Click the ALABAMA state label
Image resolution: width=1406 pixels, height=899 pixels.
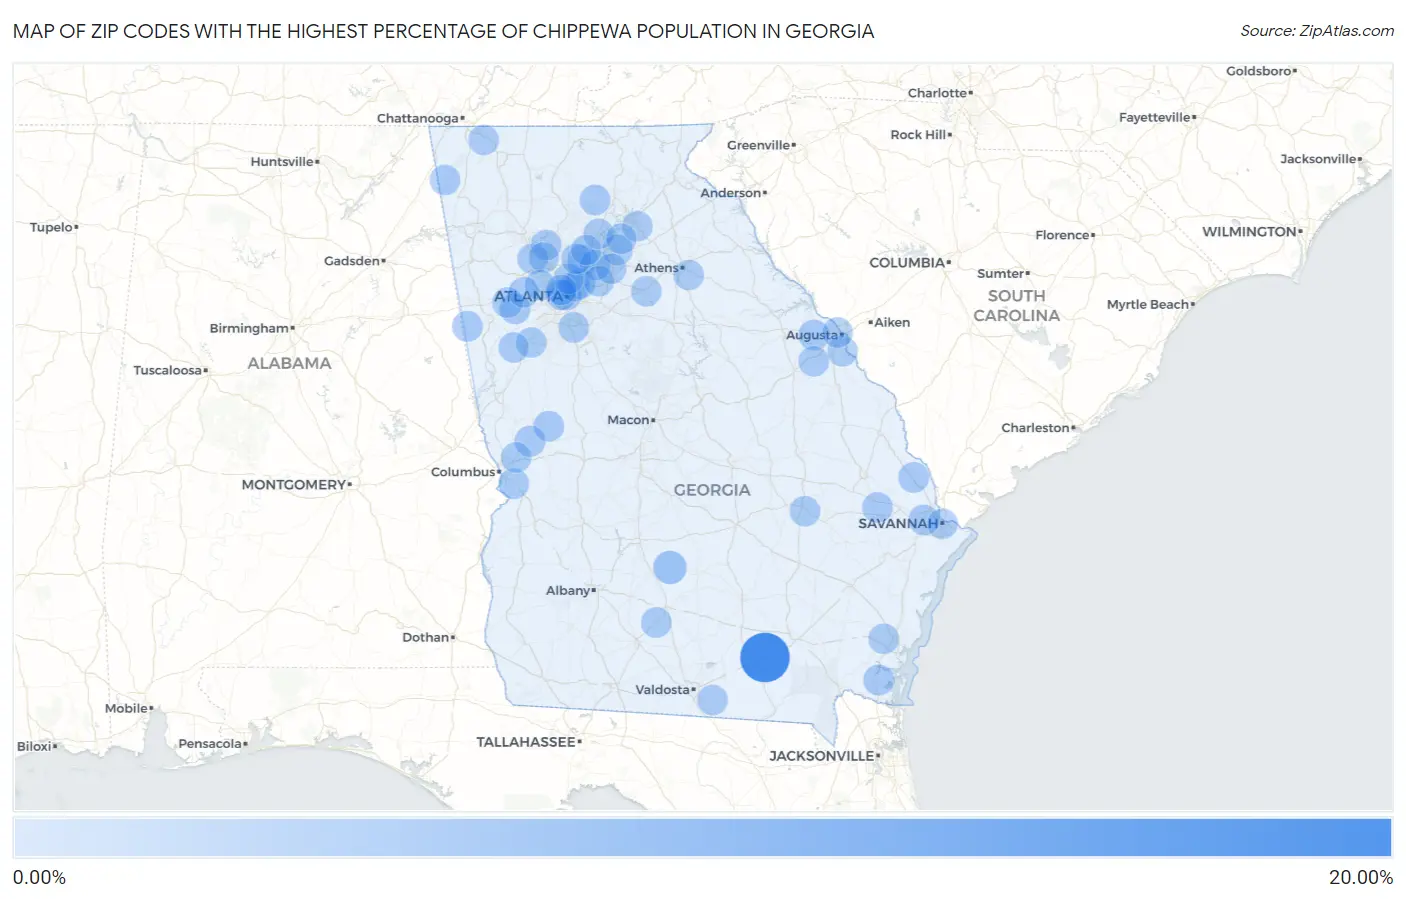289,363
